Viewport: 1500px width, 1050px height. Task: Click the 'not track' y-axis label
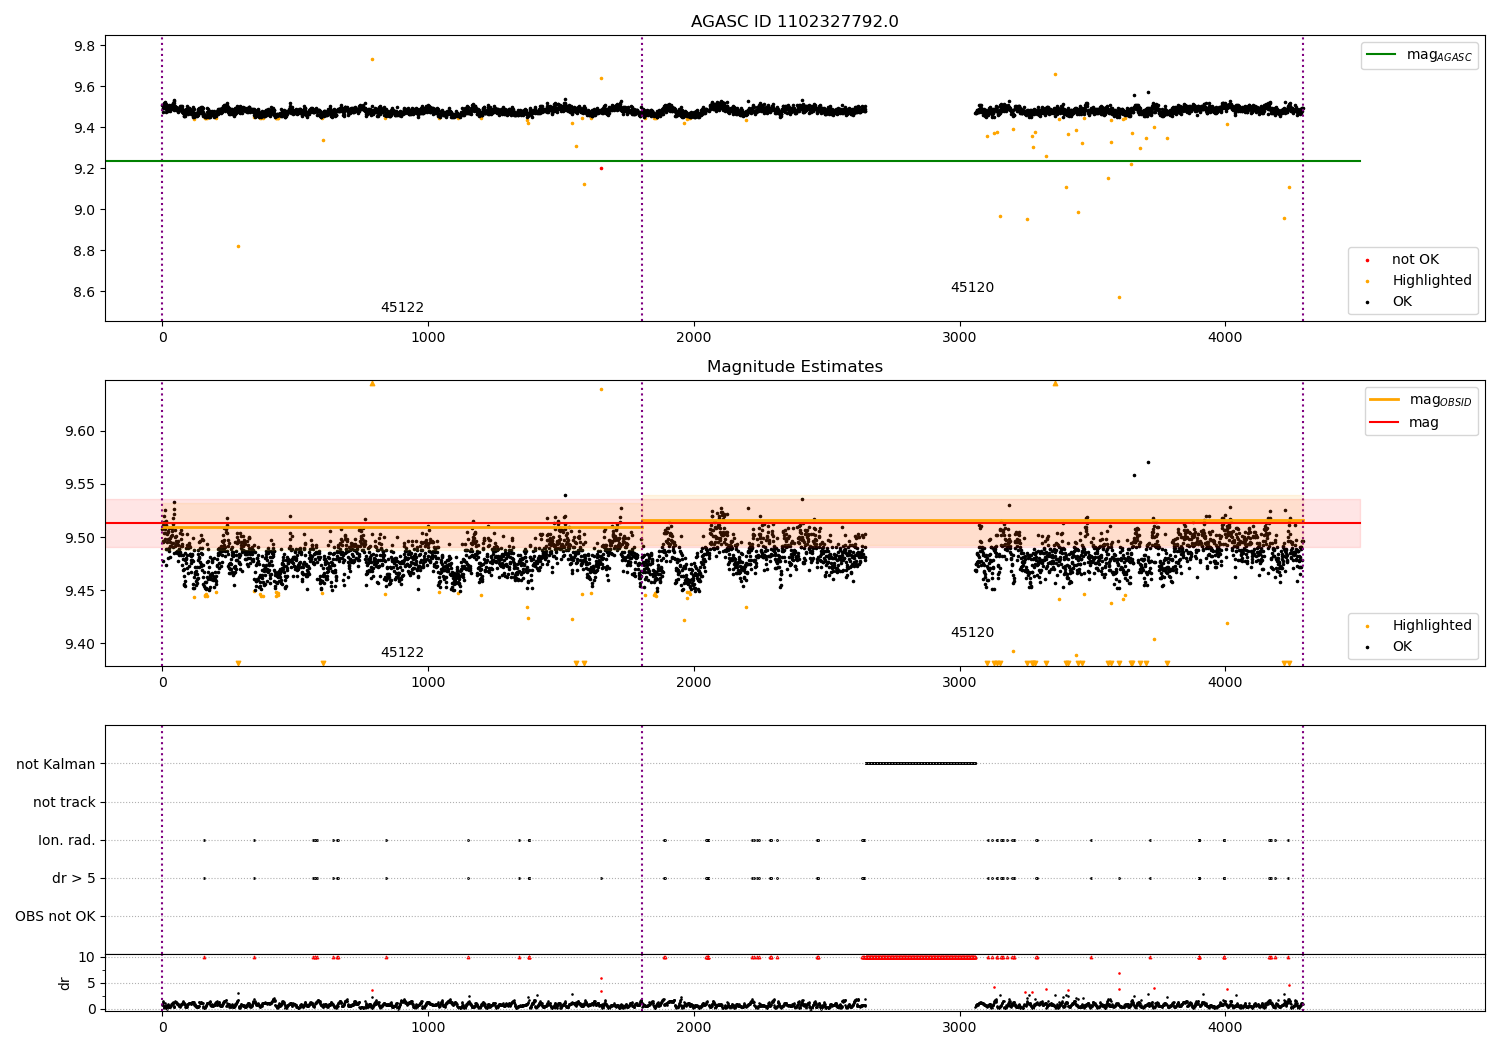[64, 803]
